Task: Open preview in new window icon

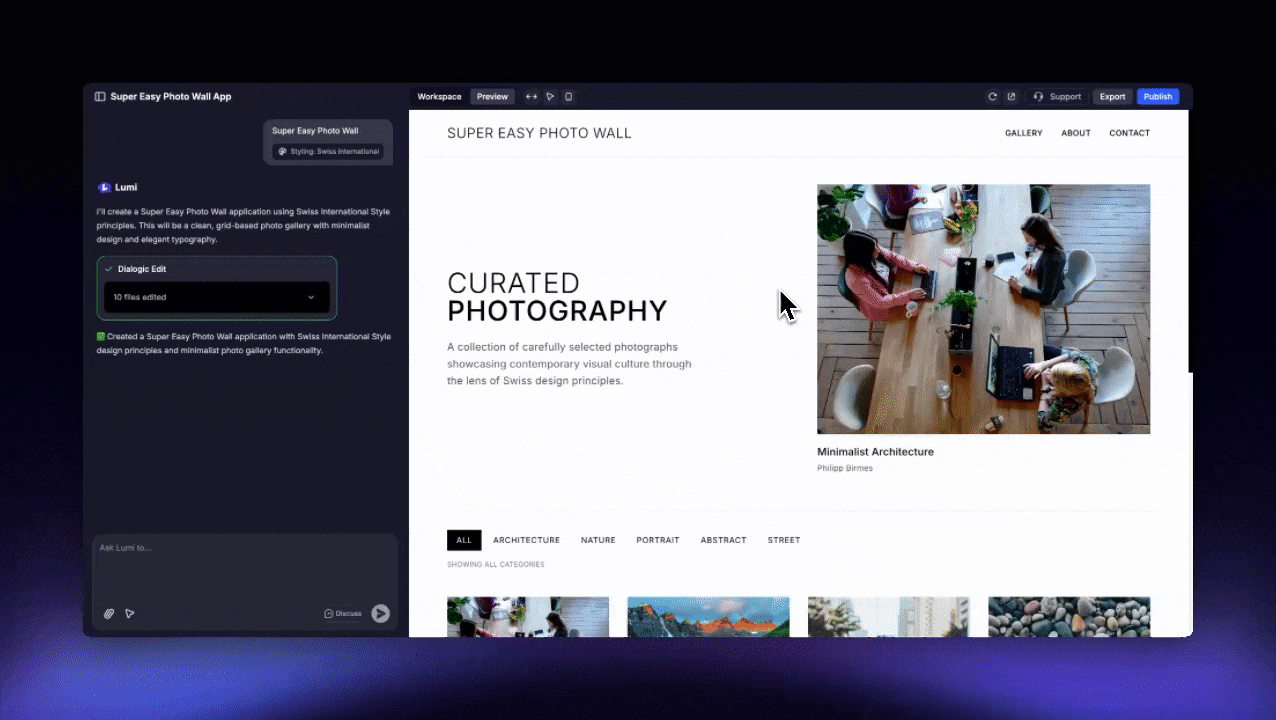Action: [1011, 97]
